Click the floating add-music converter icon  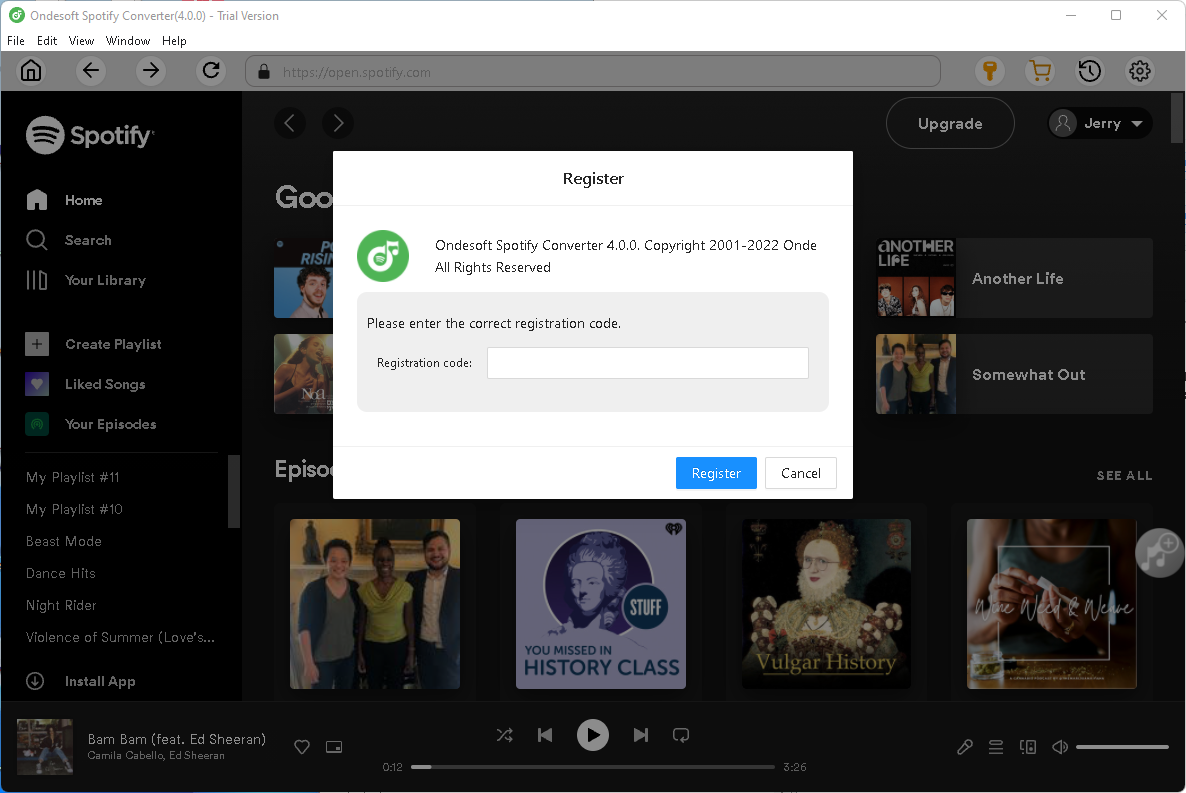pyautogui.click(x=1159, y=552)
